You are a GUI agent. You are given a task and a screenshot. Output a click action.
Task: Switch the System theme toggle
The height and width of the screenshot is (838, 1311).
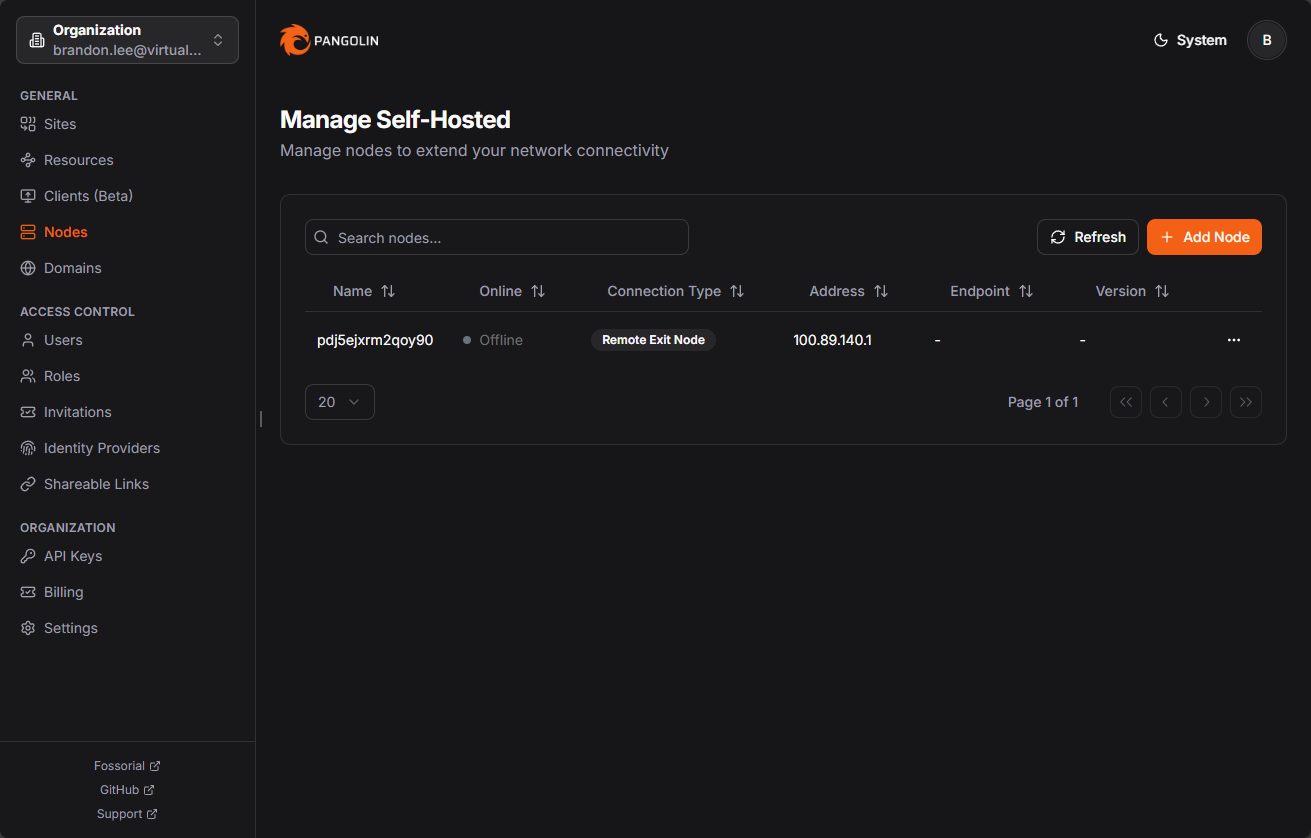point(1190,40)
